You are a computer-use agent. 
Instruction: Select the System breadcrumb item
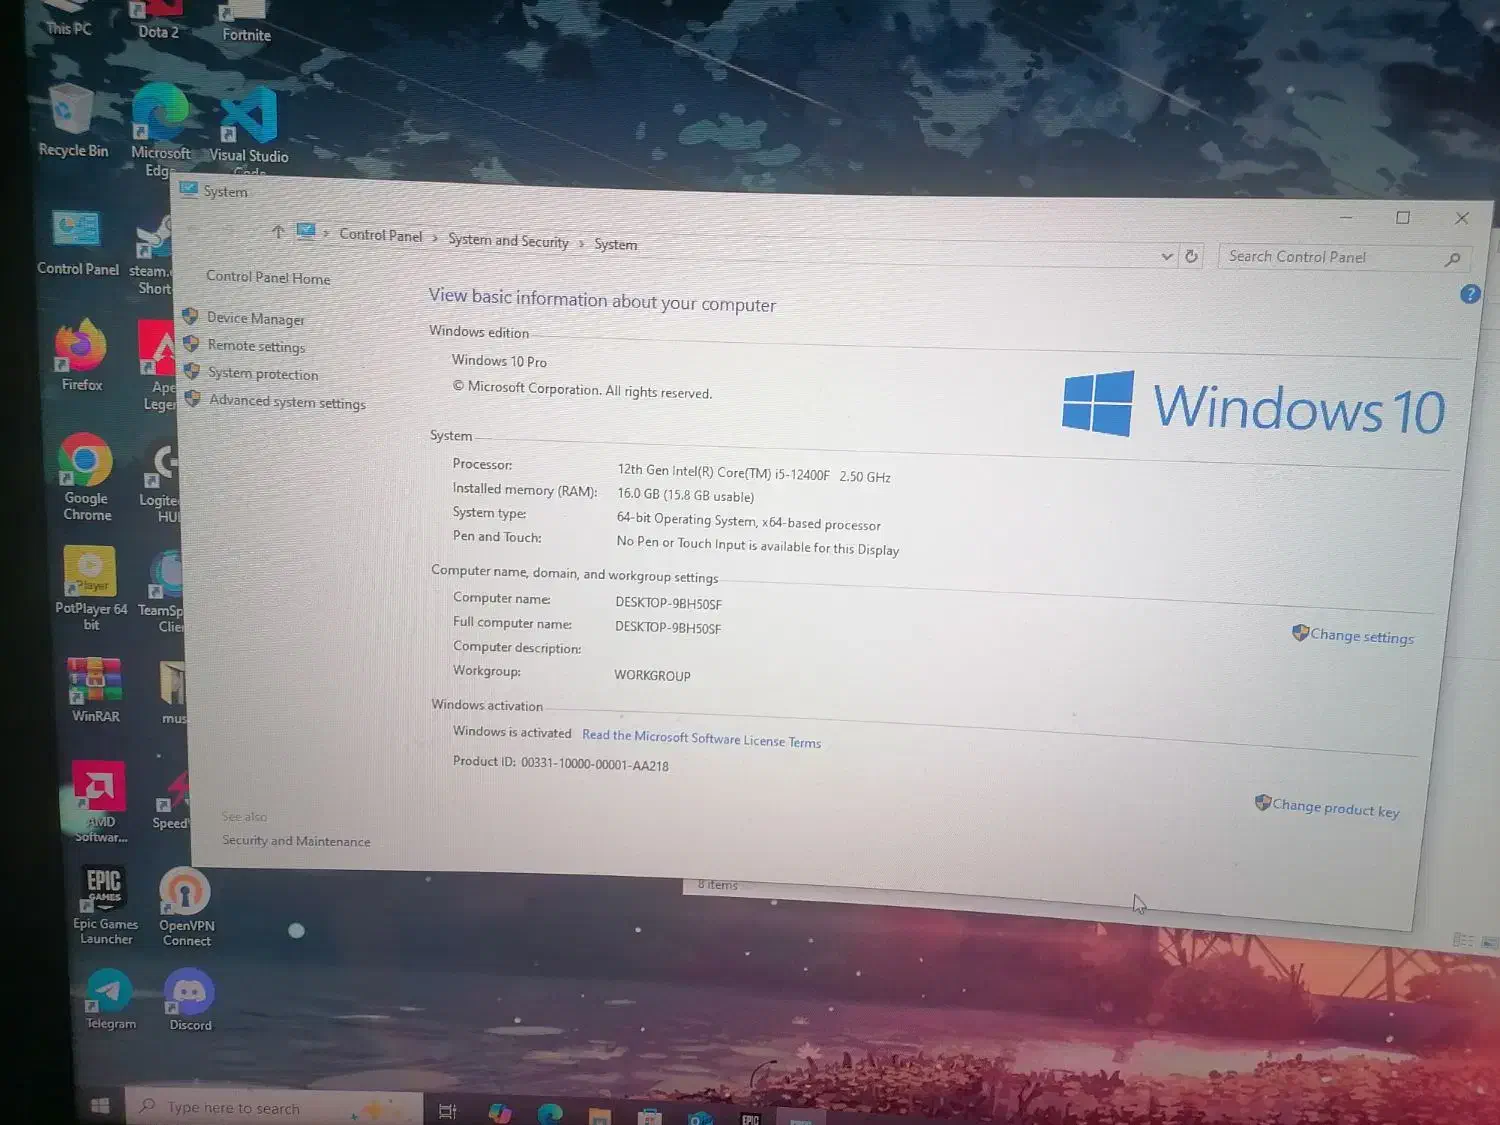coord(615,244)
